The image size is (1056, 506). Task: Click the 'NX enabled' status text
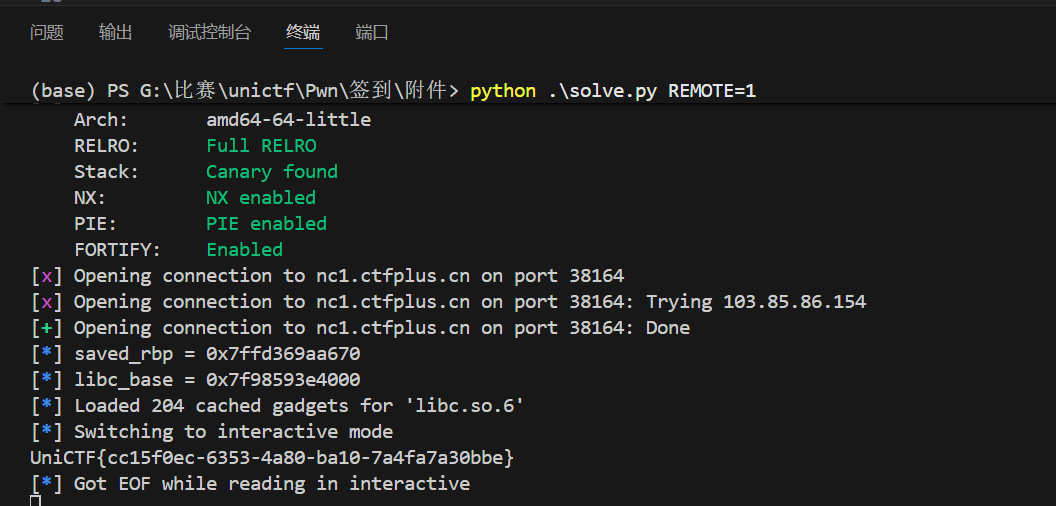click(261, 198)
